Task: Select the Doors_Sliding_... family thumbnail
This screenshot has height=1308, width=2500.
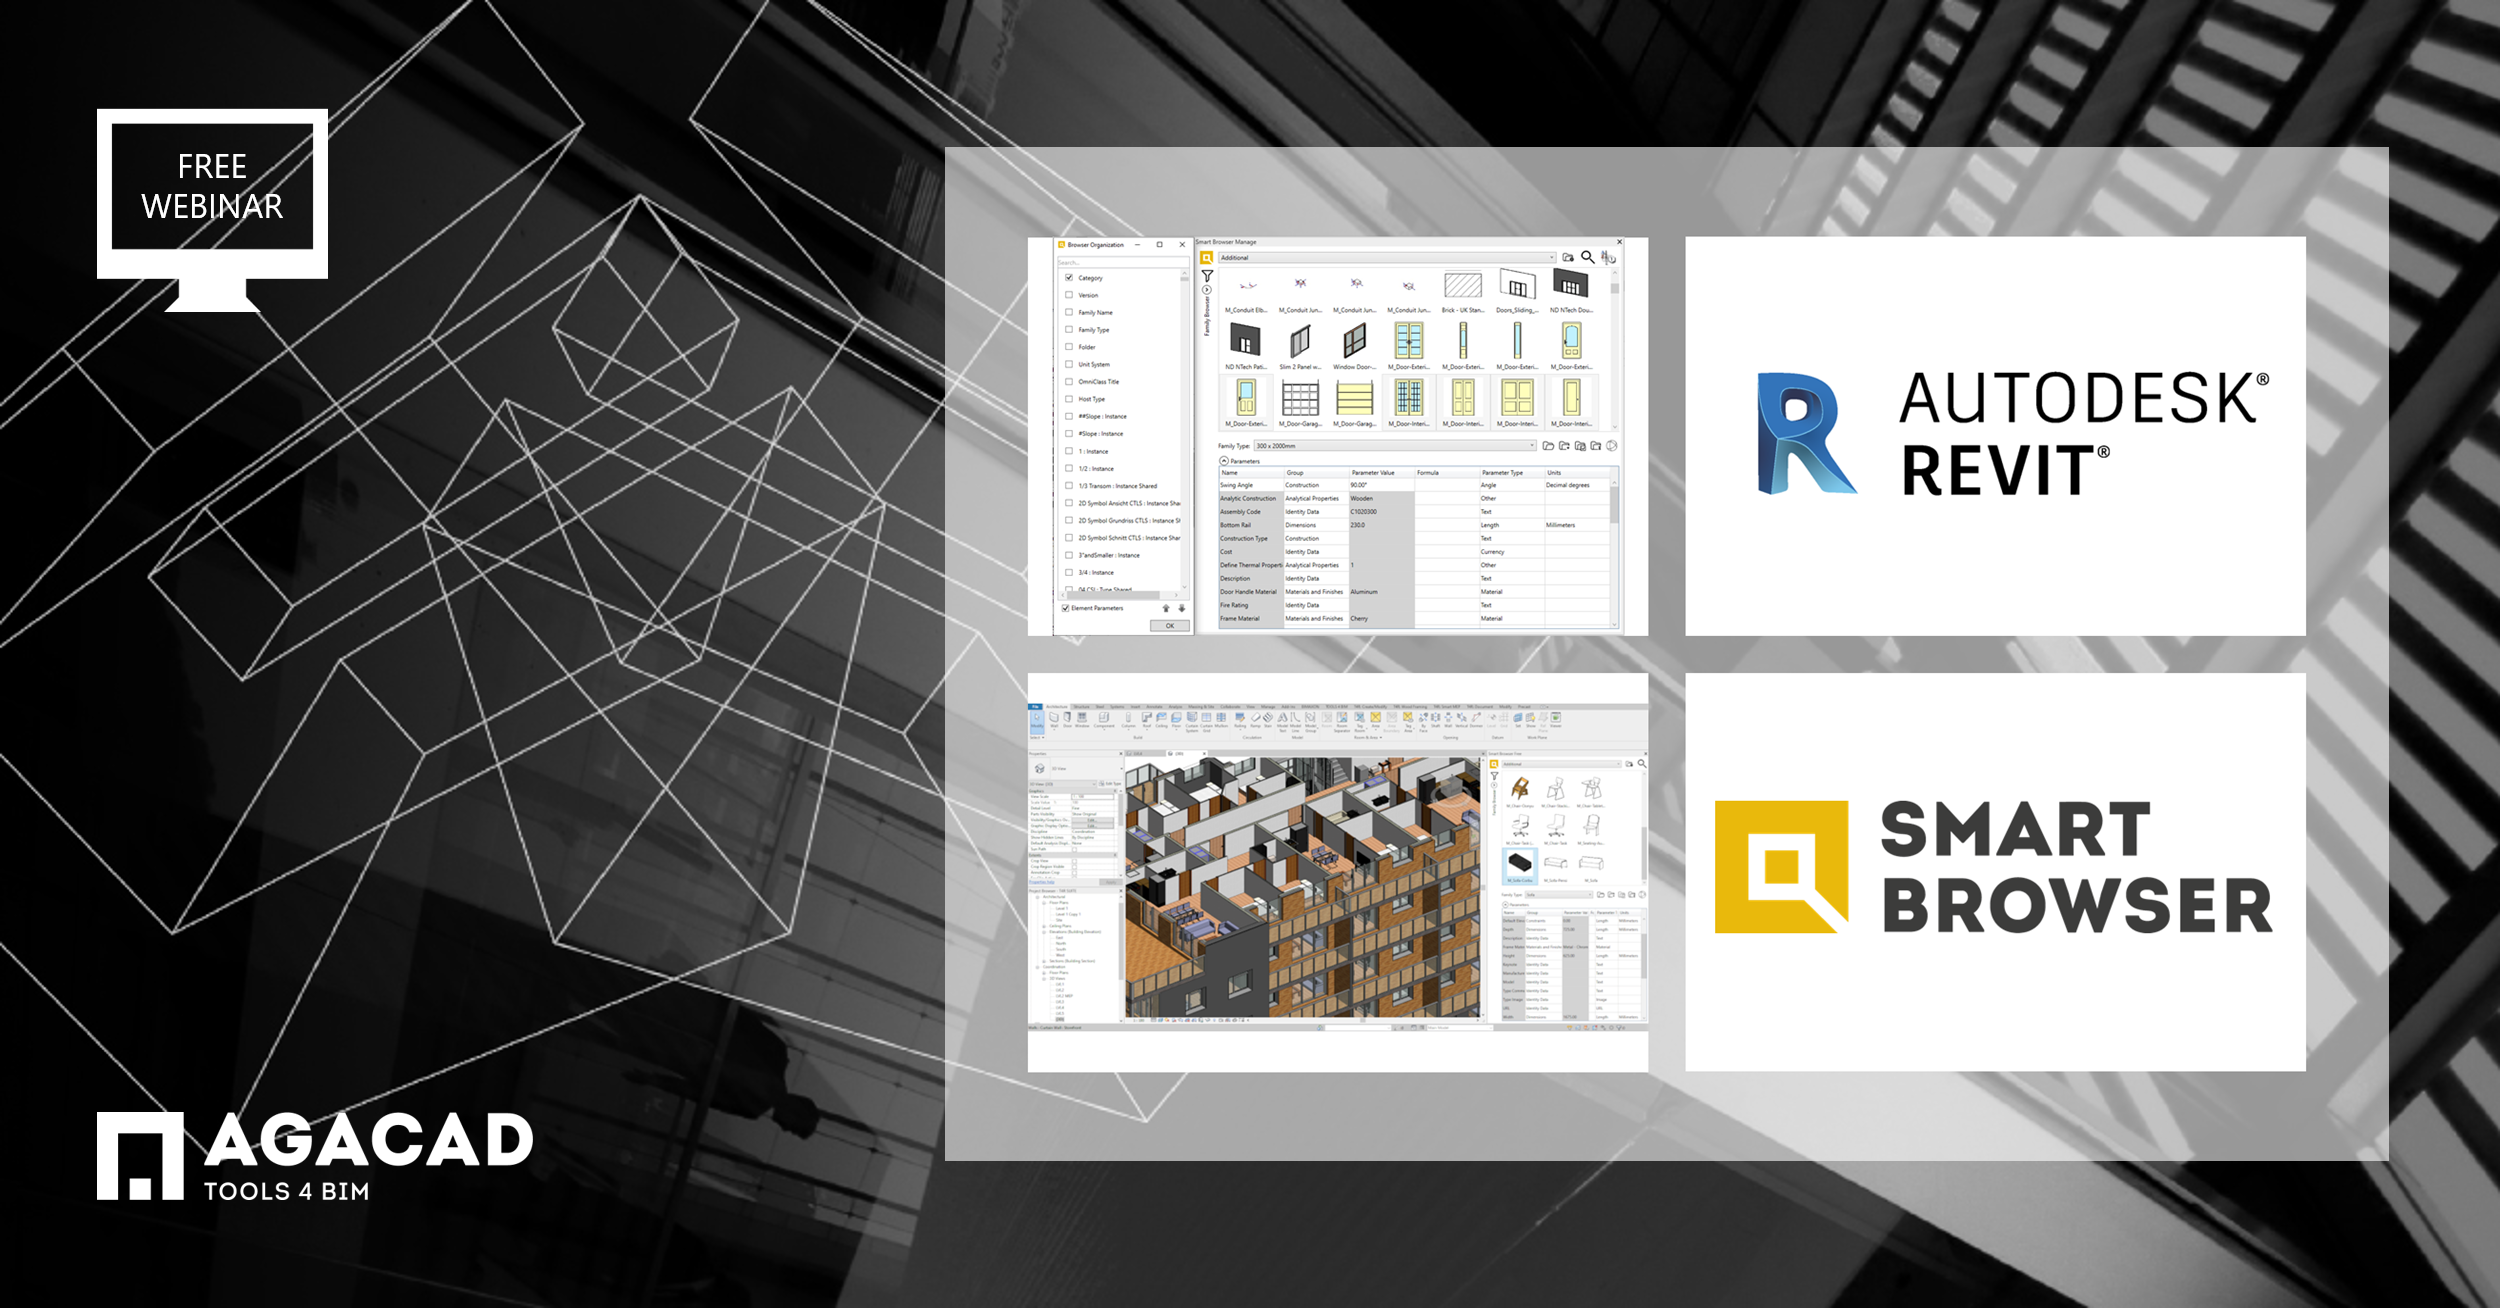Action: point(1517,291)
